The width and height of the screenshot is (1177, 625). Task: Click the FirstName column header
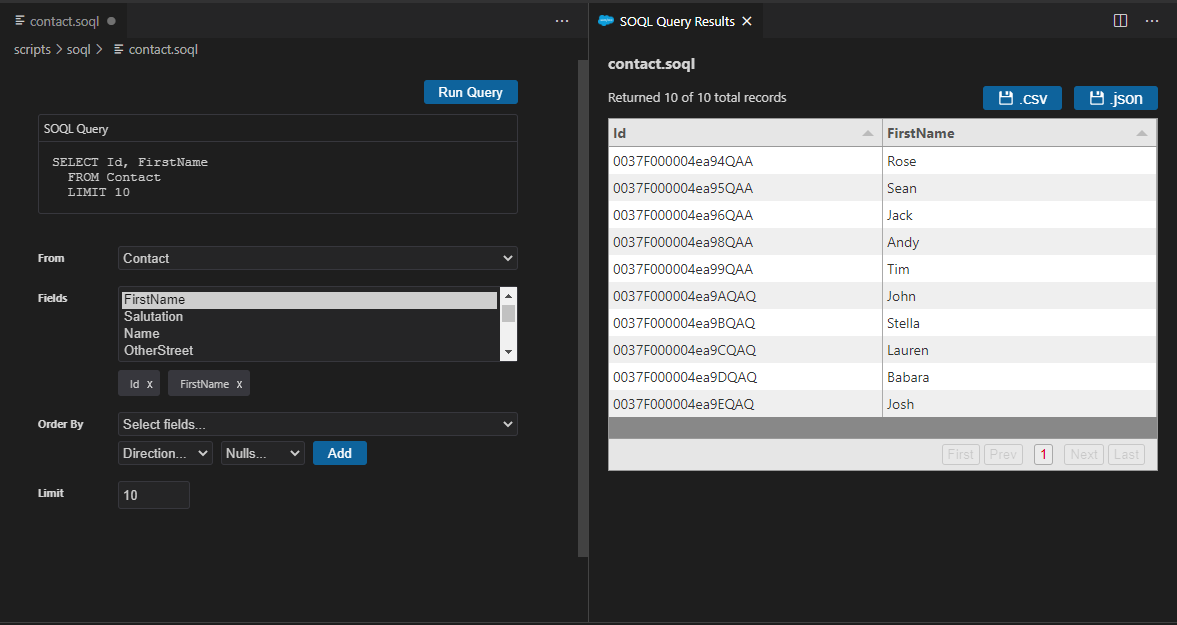click(x=1019, y=134)
